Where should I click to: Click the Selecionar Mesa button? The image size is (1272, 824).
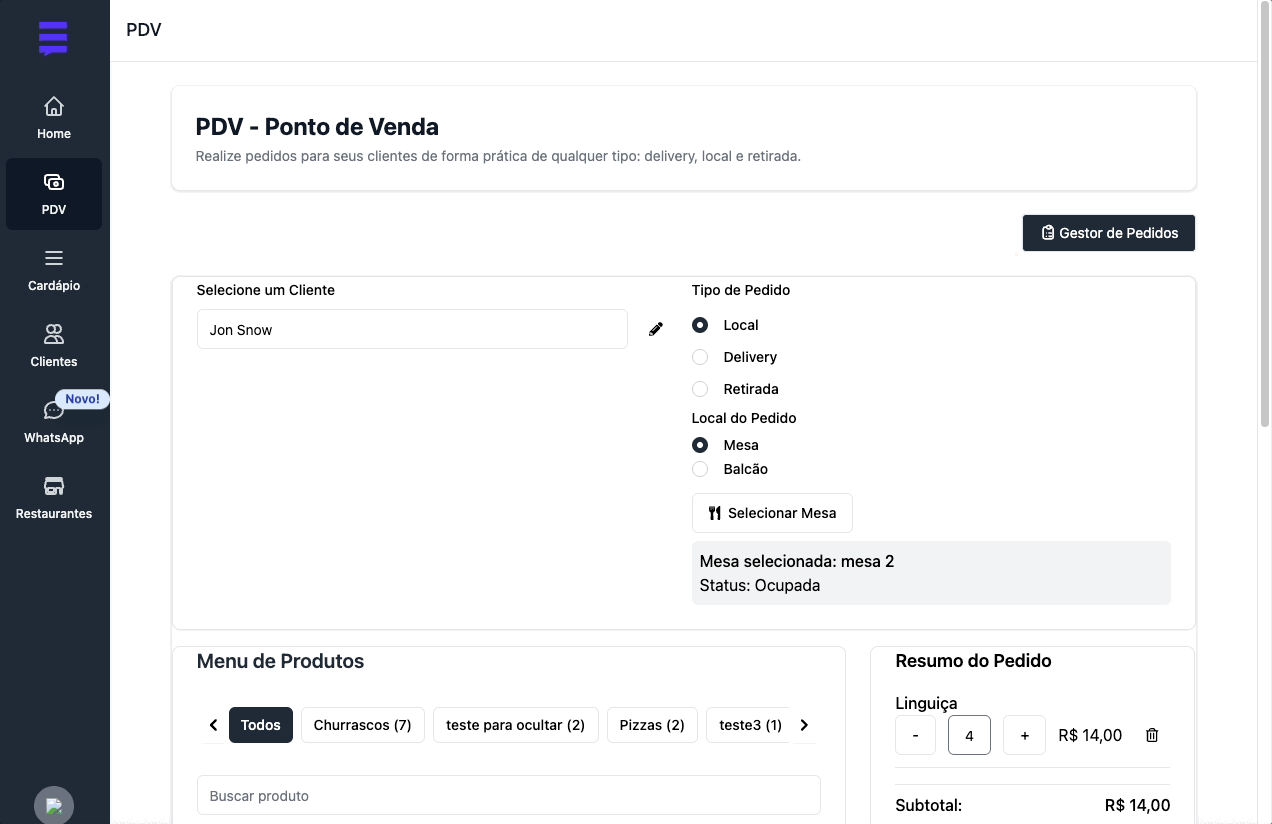[772, 513]
